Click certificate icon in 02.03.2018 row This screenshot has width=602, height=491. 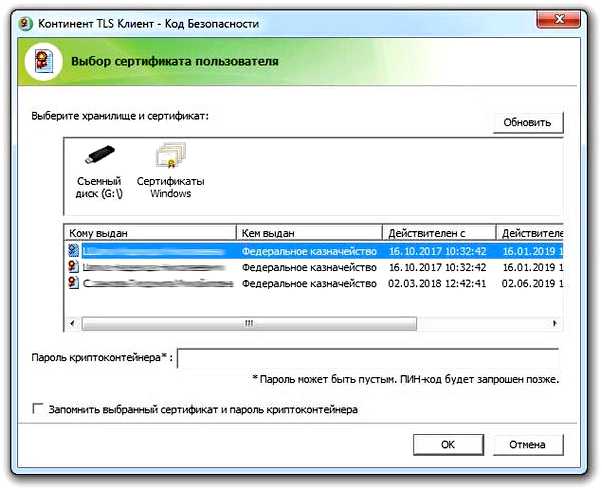(x=73, y=283)
